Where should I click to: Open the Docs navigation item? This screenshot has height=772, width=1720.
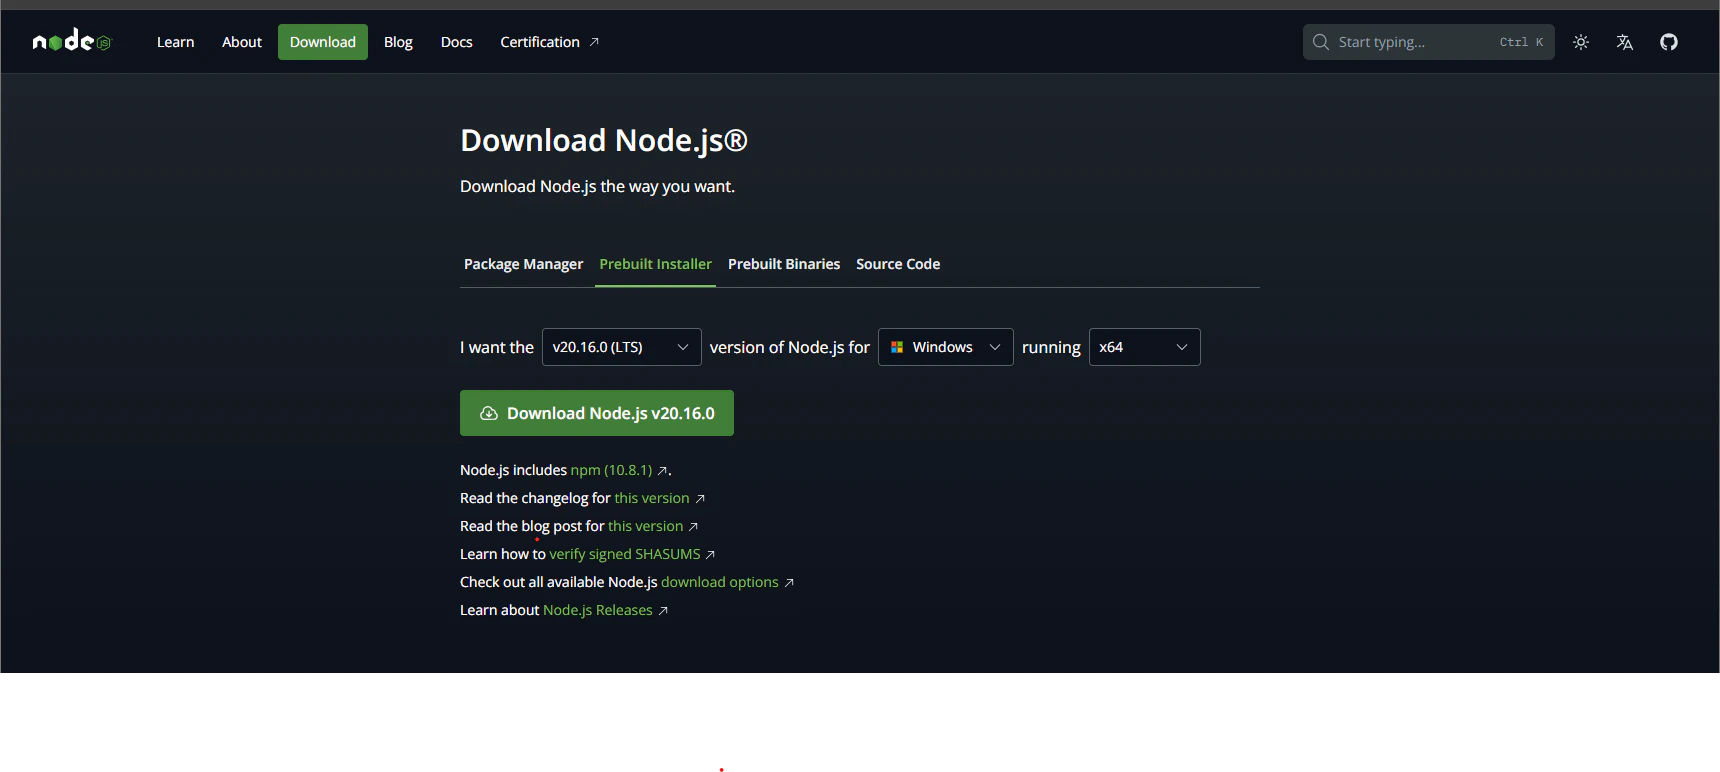(456, 42)
